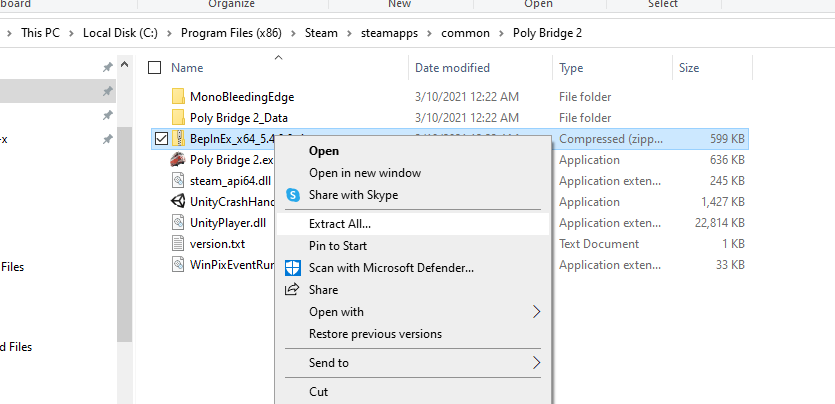Toggle the select-all checkbox in header
835x404 pixels.
tap(155, 68)
